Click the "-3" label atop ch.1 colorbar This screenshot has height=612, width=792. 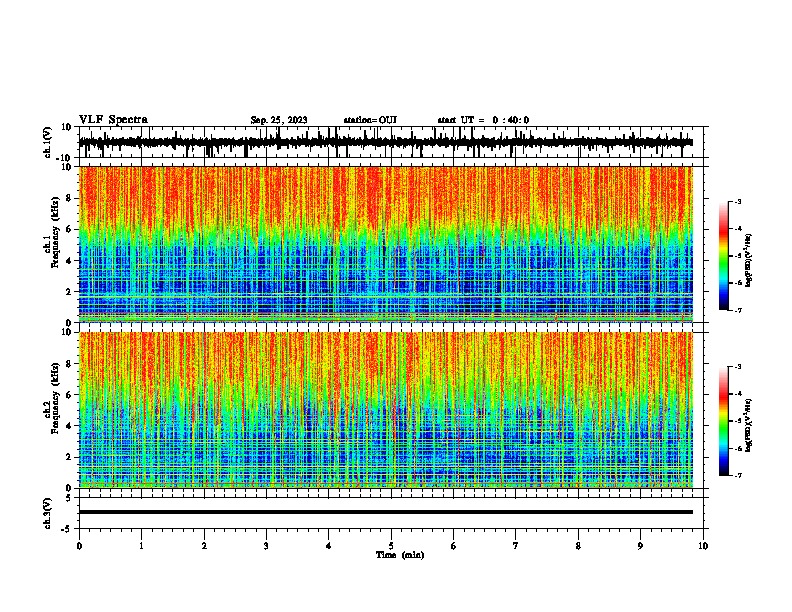point(737,201)
